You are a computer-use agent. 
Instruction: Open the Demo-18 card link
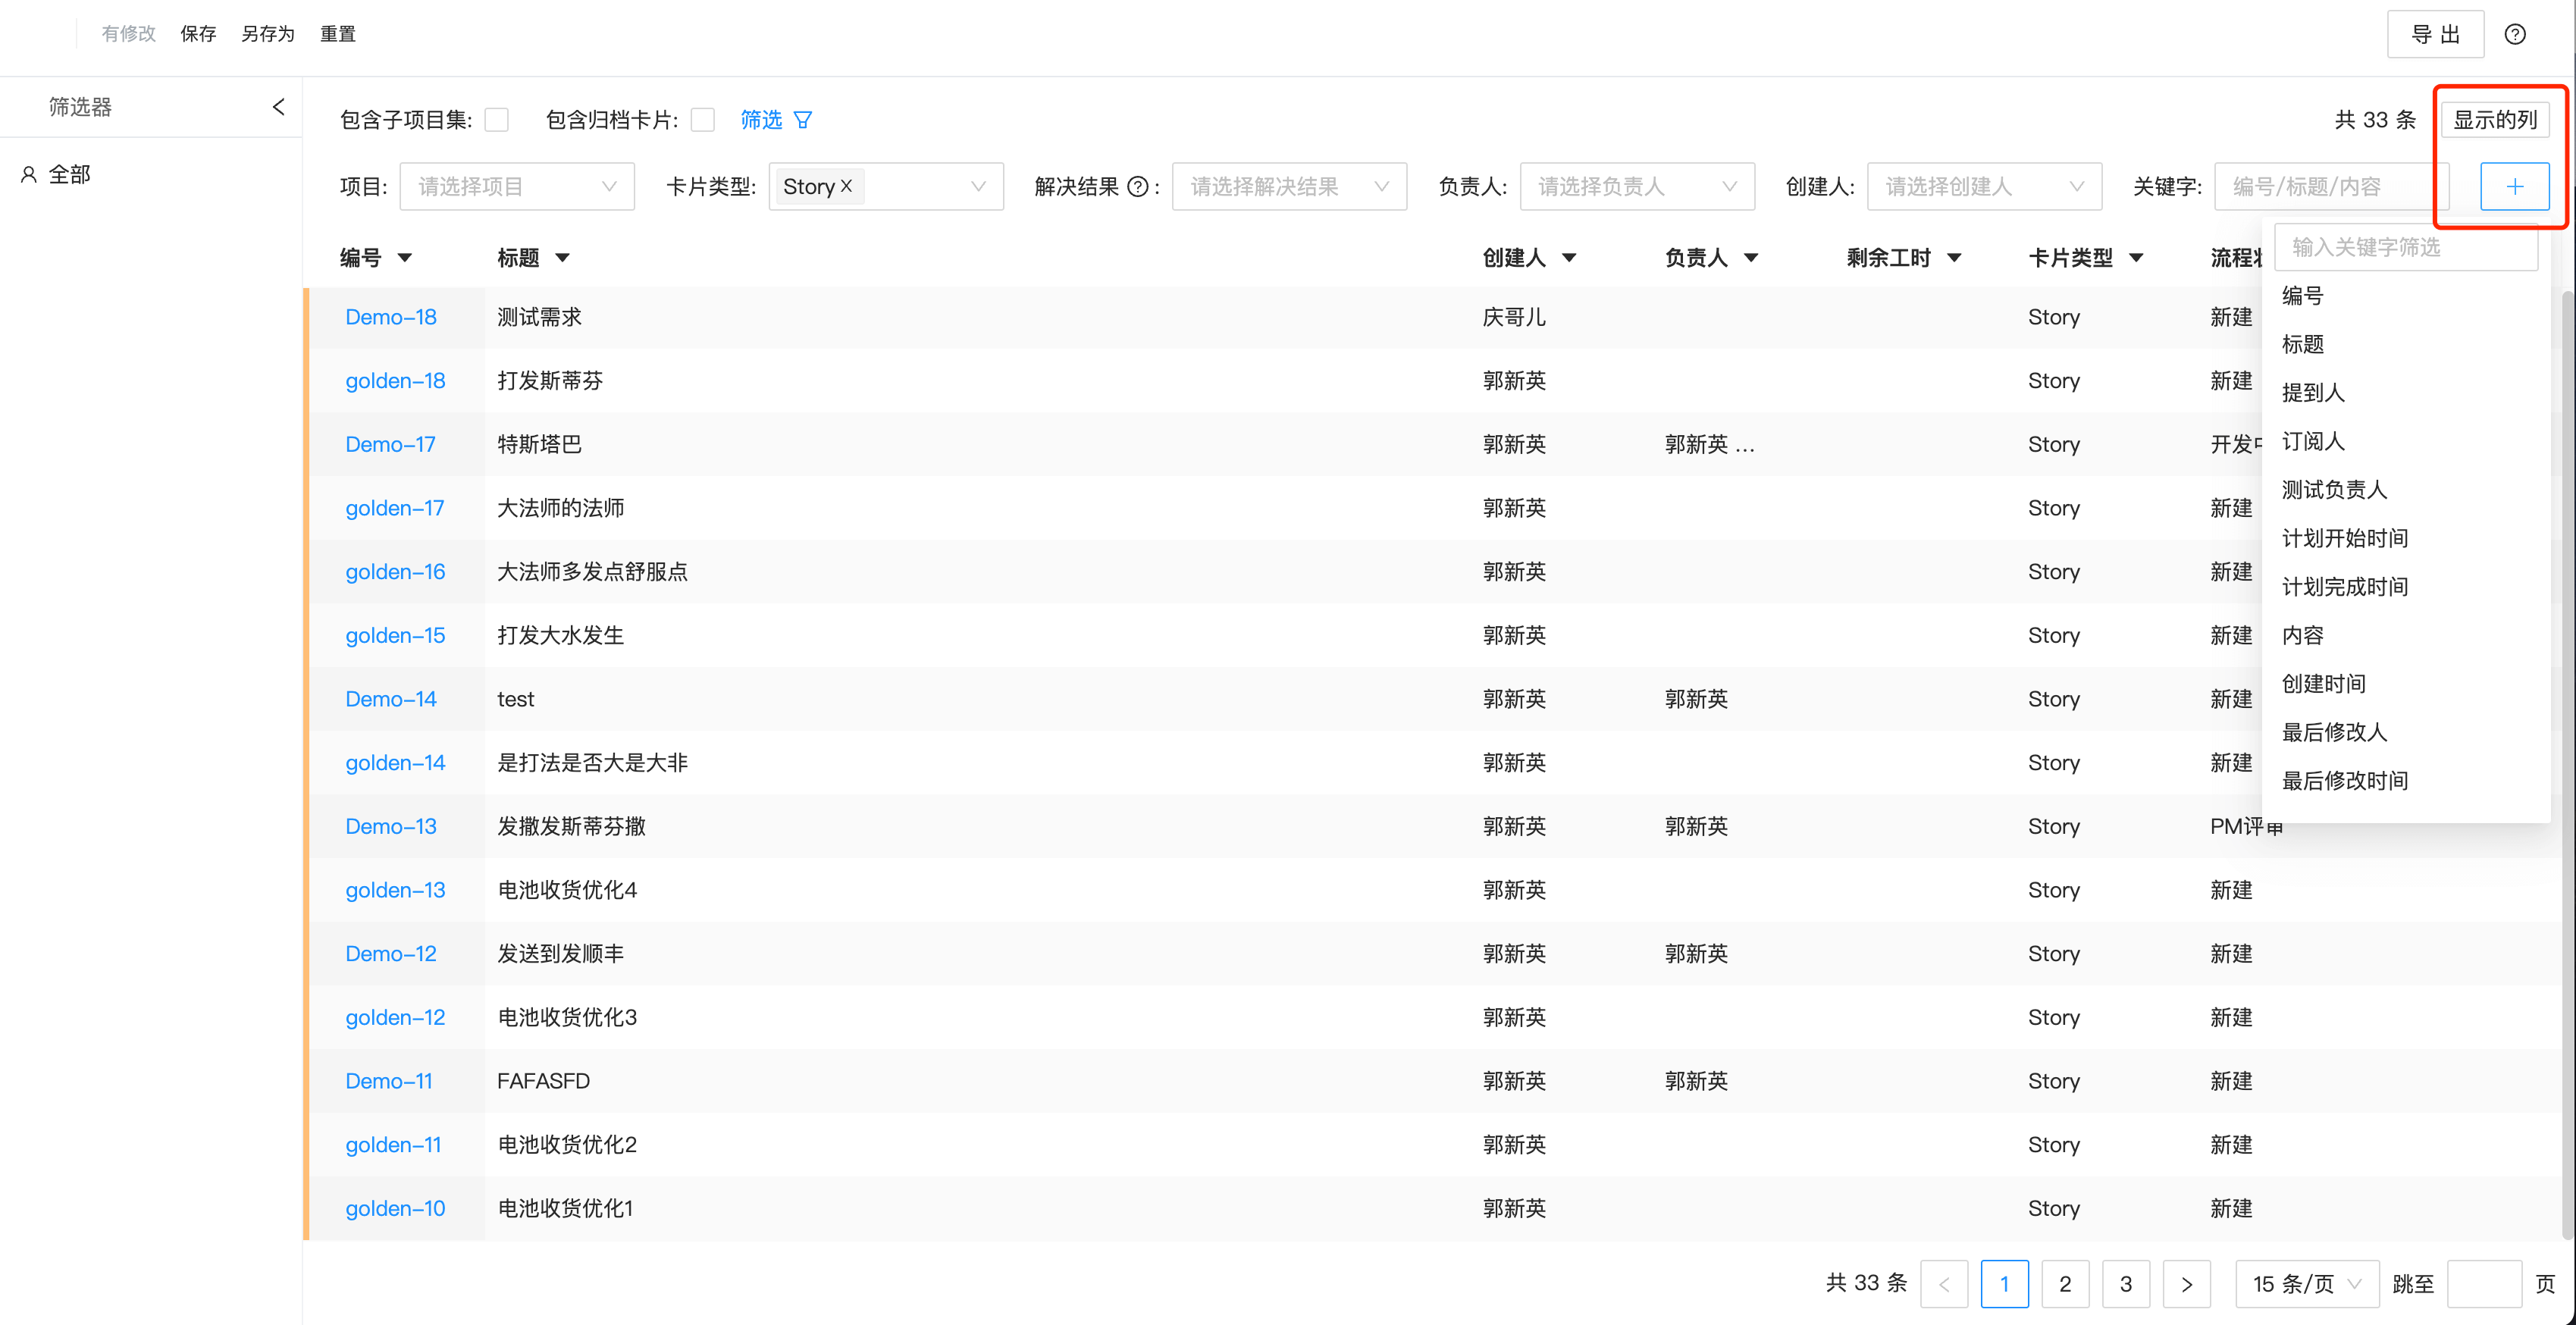click(x=391, y=317)
